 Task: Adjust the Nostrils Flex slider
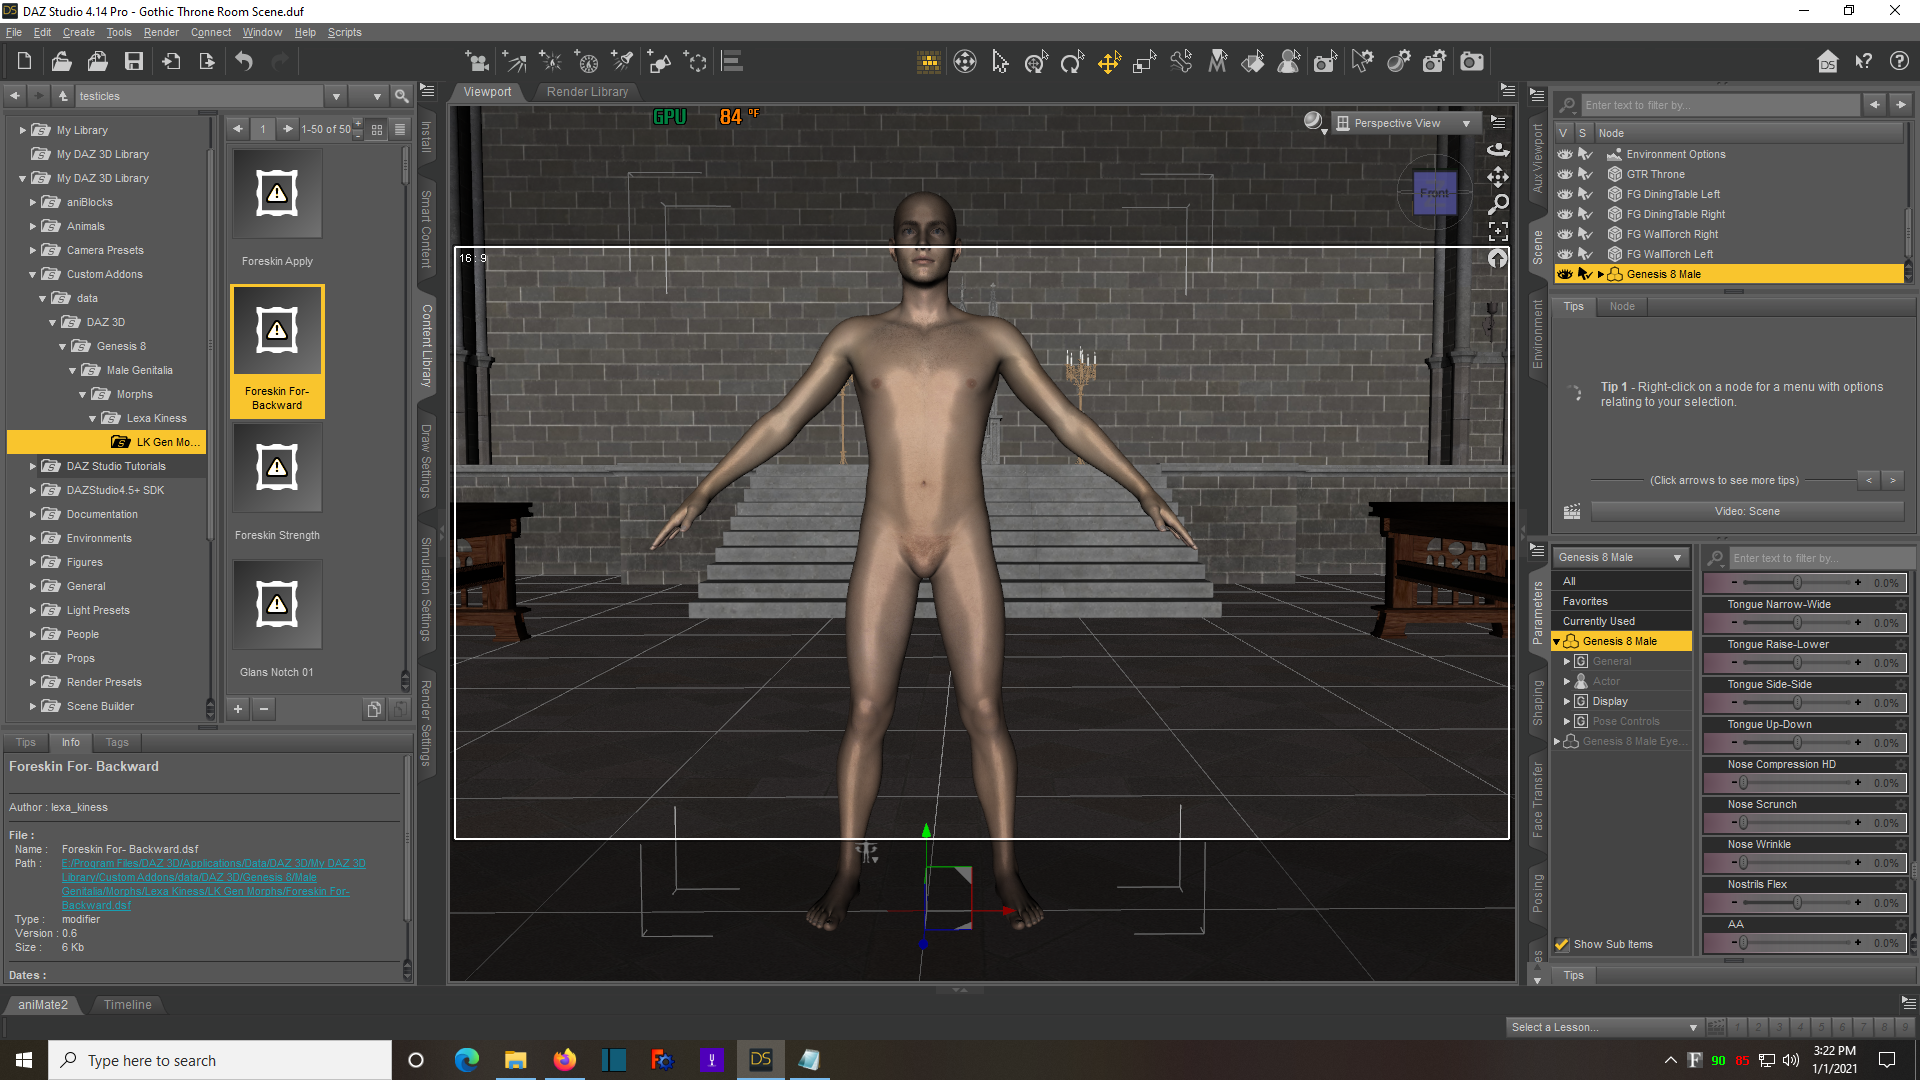(x=1797, y=903)
